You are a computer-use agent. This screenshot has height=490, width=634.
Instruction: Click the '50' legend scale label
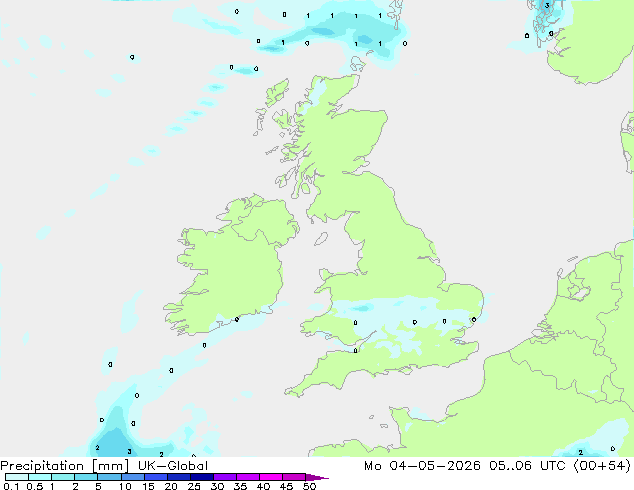click(x=310, y=486)
